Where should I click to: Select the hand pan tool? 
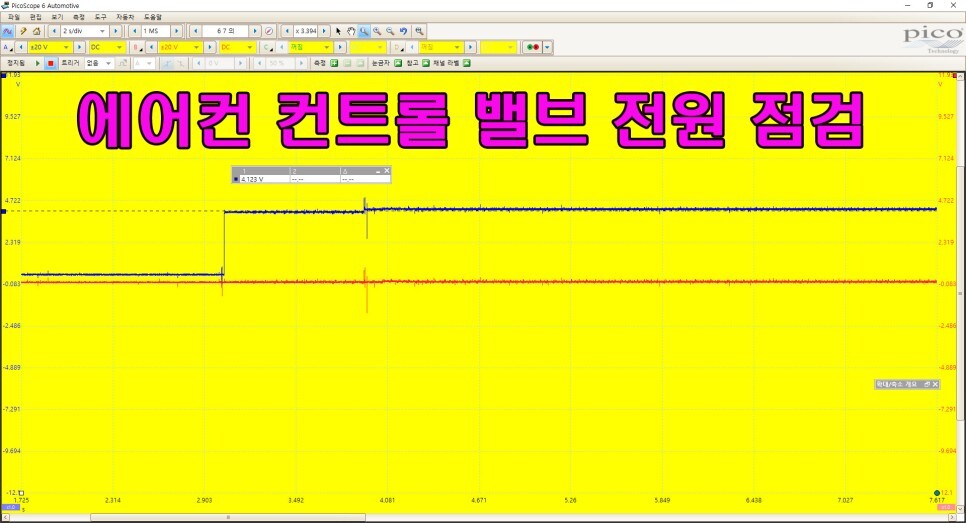click(351, 31)
